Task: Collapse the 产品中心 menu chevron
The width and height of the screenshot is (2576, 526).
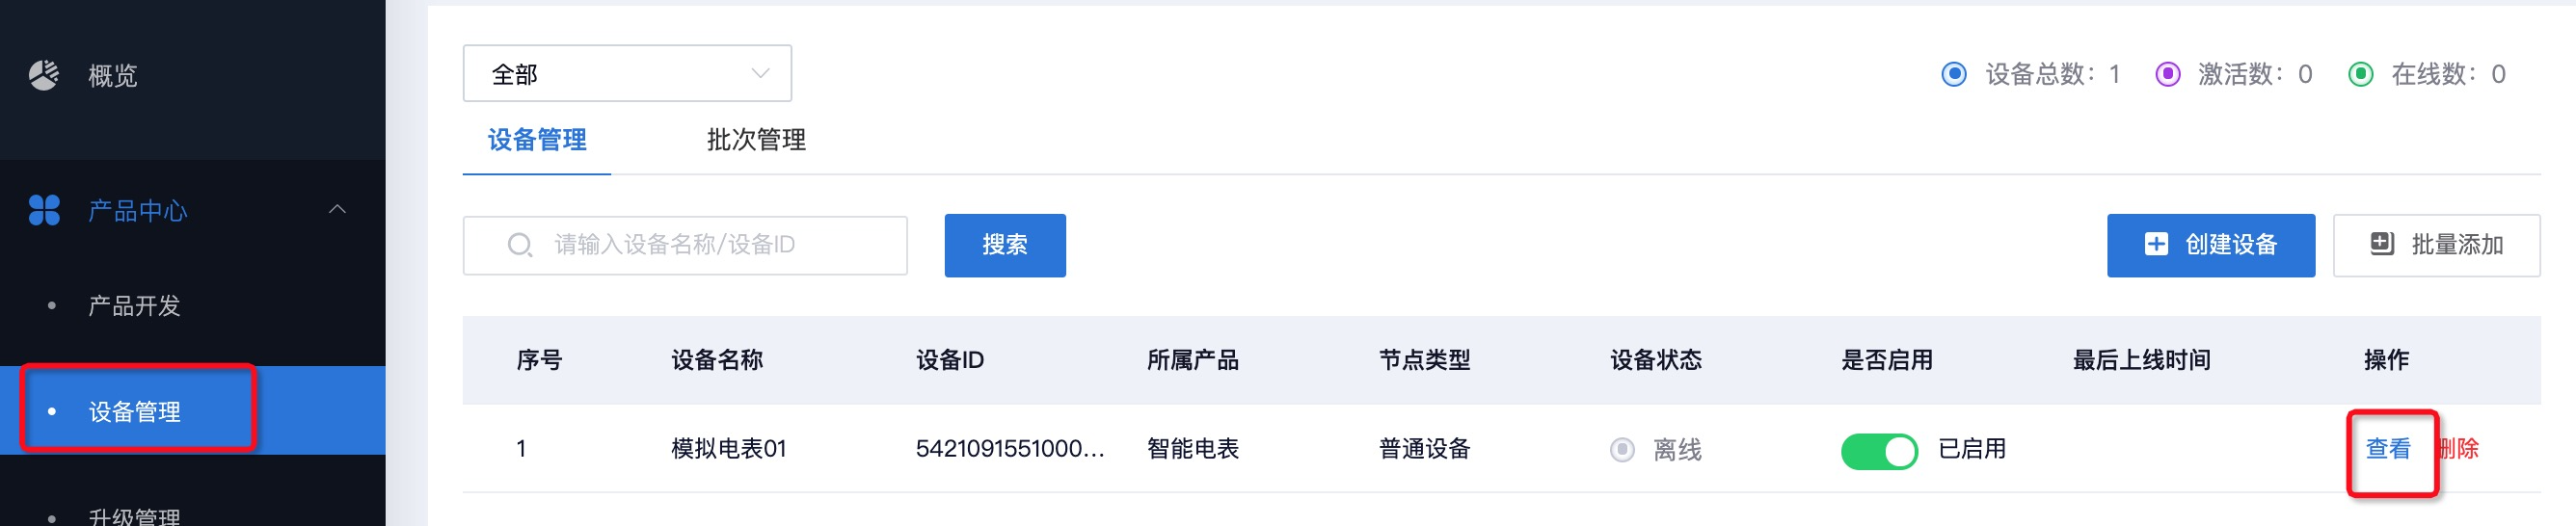Action: [338, 209]
